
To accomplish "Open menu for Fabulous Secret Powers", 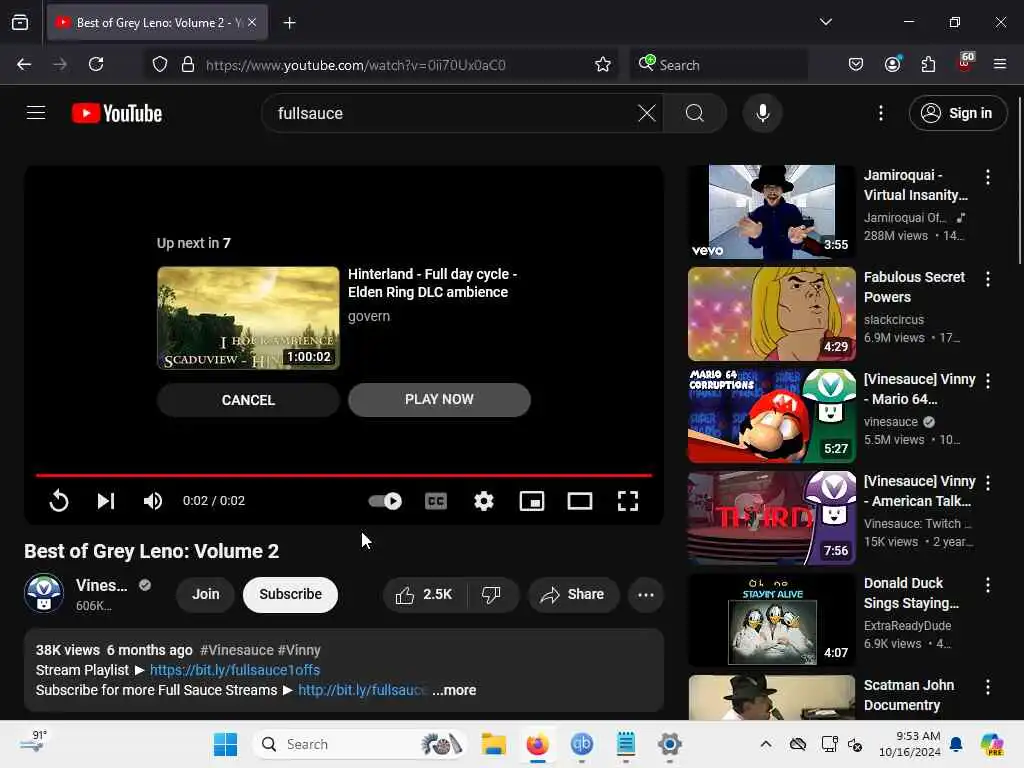I will click(988, 279).
